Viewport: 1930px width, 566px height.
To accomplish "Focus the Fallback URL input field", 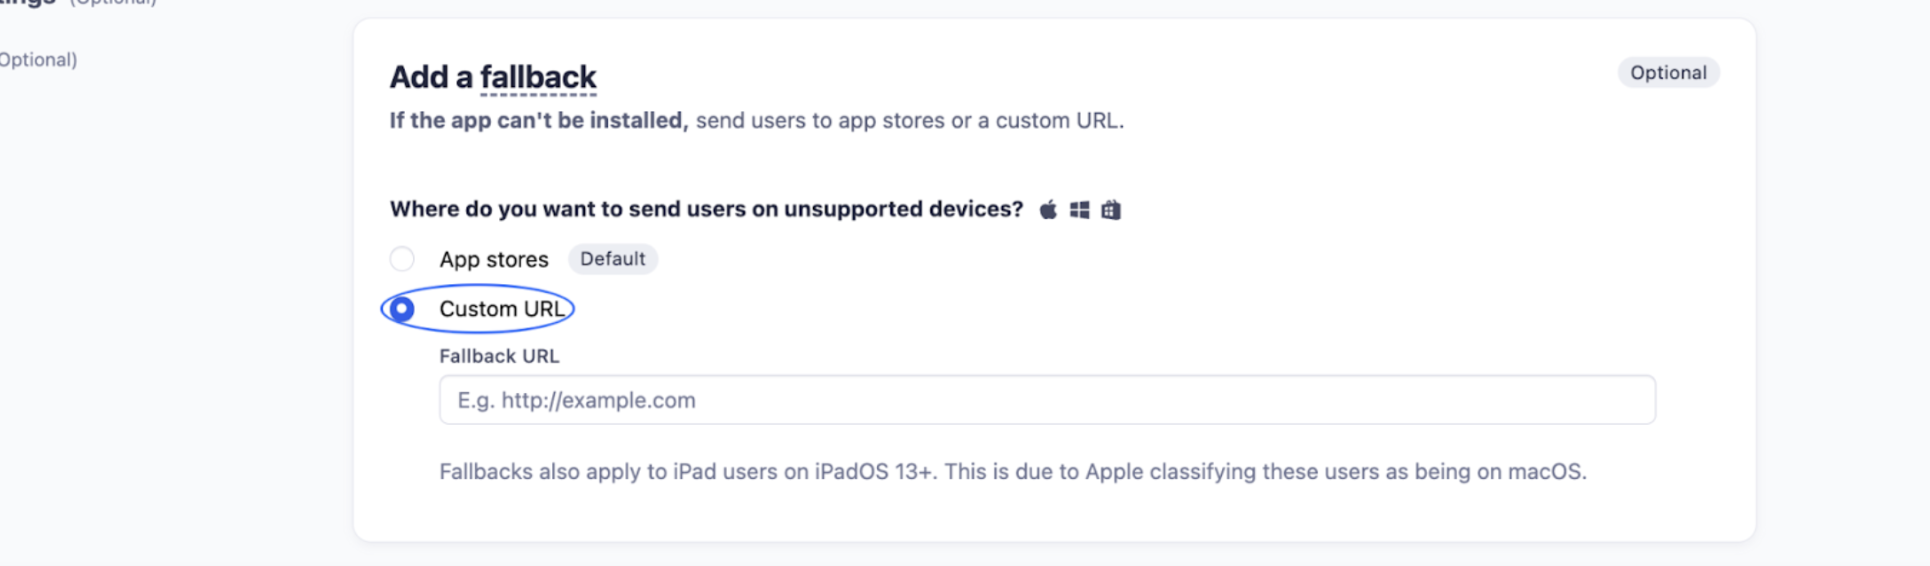I will click(x=1046, y=400).
